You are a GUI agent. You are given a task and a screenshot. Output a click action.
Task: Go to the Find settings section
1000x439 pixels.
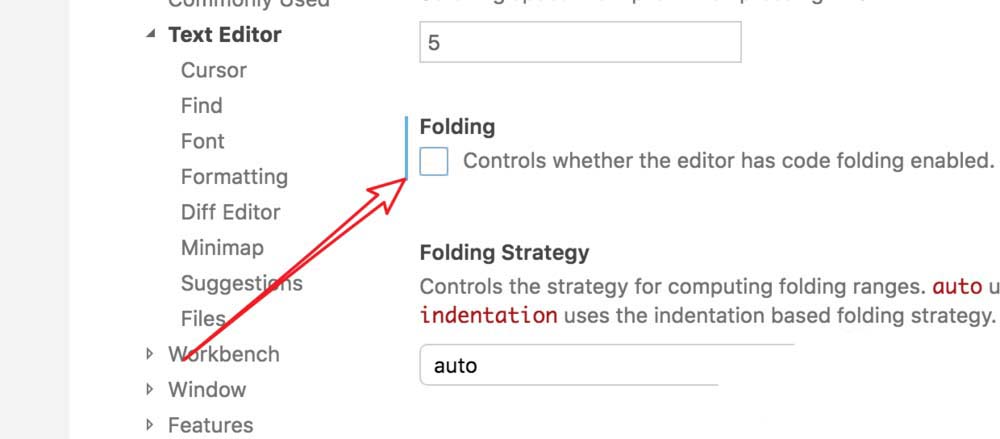201,105
